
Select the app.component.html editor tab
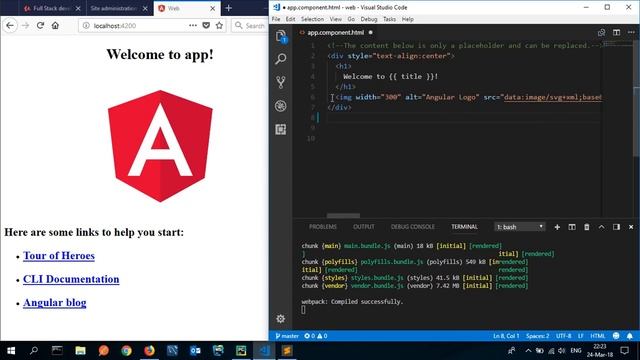point(336,32)
